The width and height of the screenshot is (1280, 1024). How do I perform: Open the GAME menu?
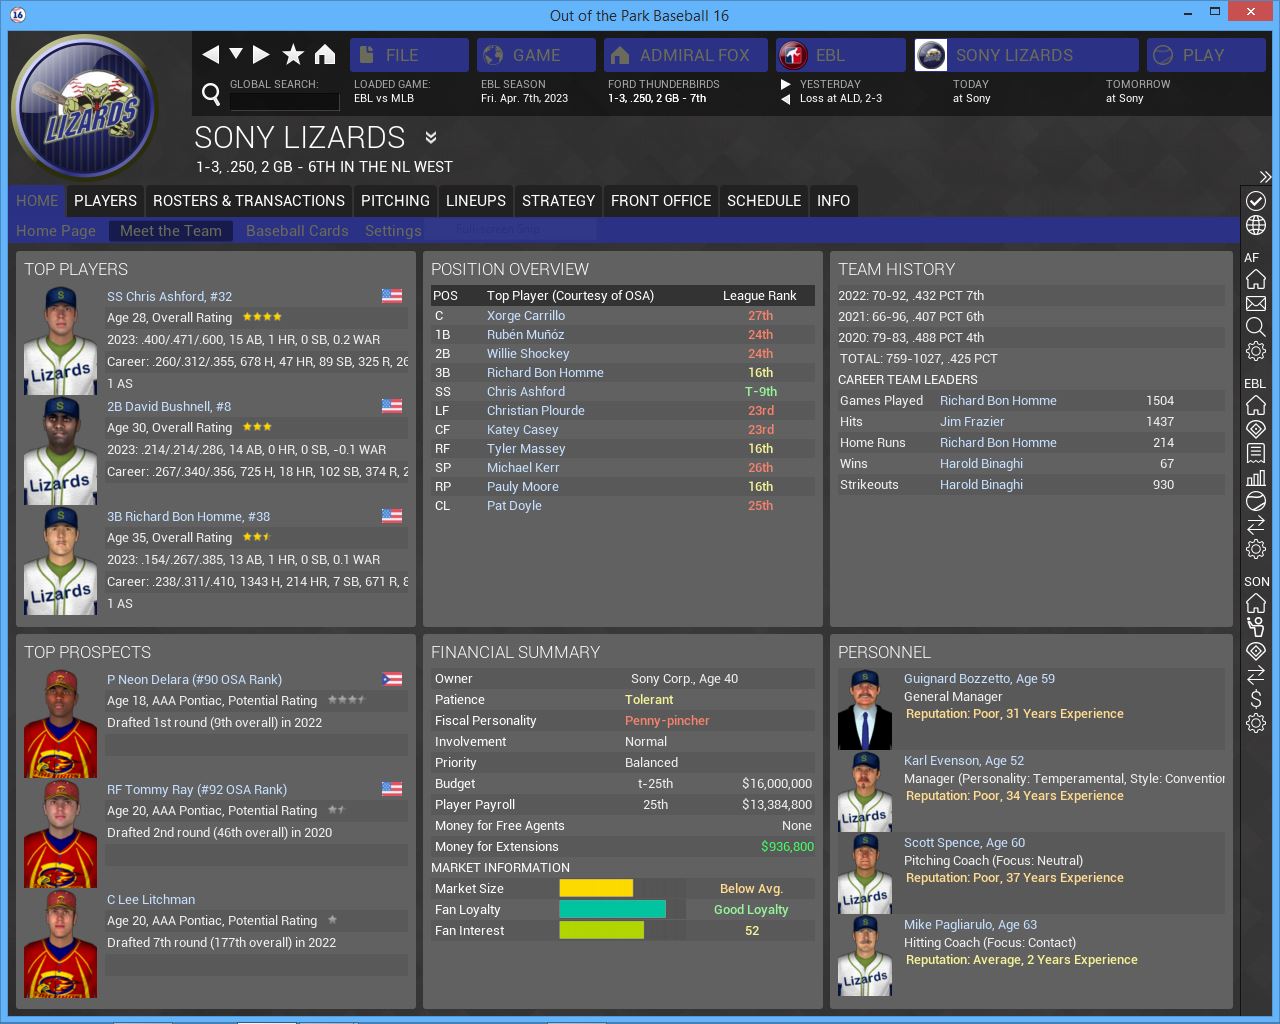point(536,55)
